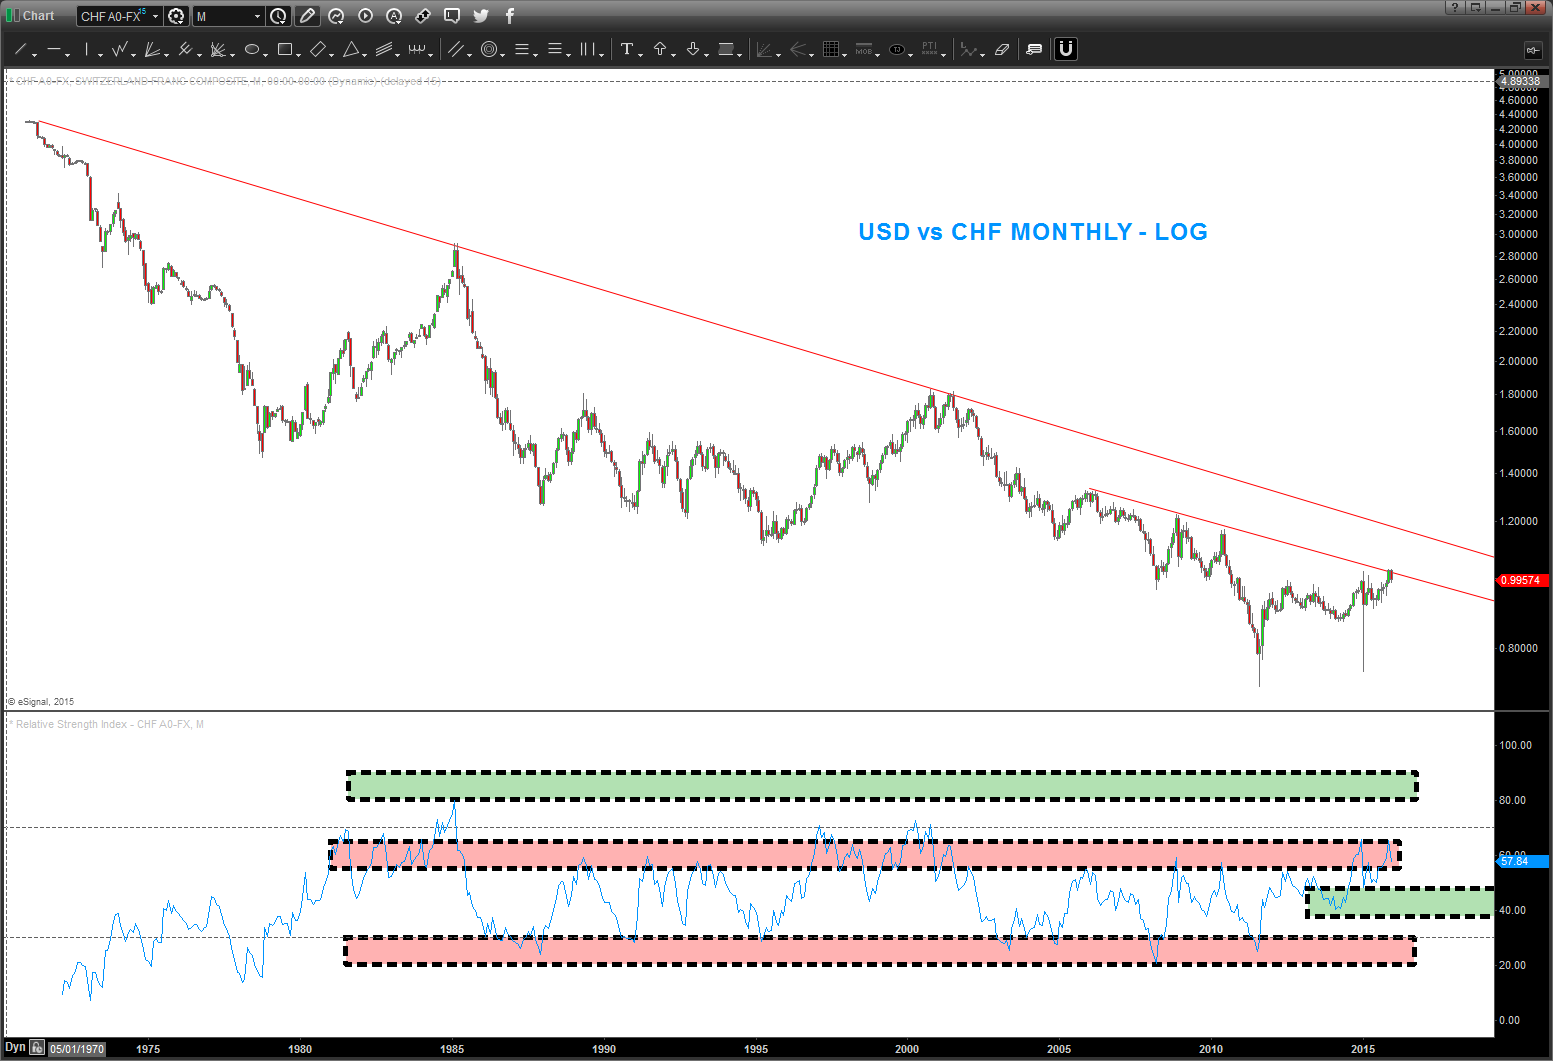Open the help question mark button

point(1455,8)
